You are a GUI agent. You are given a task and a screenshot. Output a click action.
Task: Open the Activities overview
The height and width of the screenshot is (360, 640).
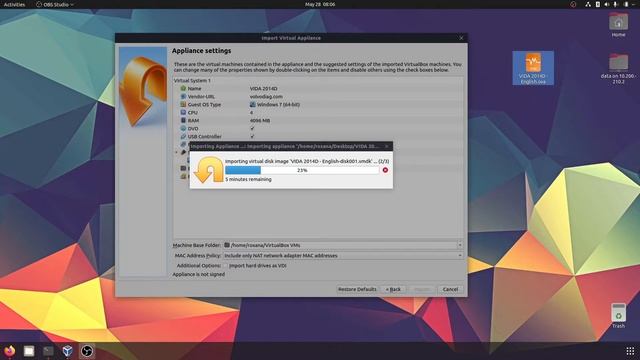[x=14, y=4]
